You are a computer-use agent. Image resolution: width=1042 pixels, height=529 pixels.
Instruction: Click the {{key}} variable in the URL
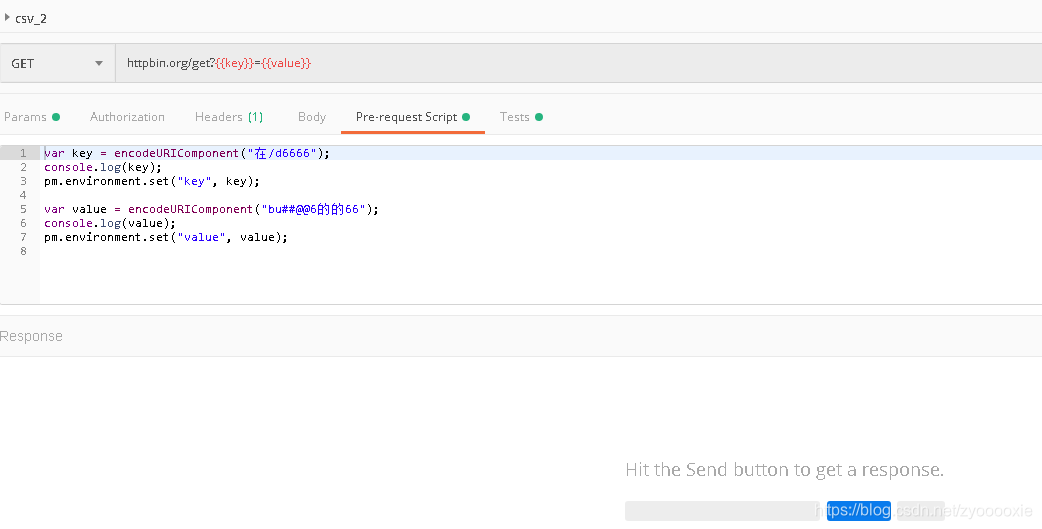(235, 63)
